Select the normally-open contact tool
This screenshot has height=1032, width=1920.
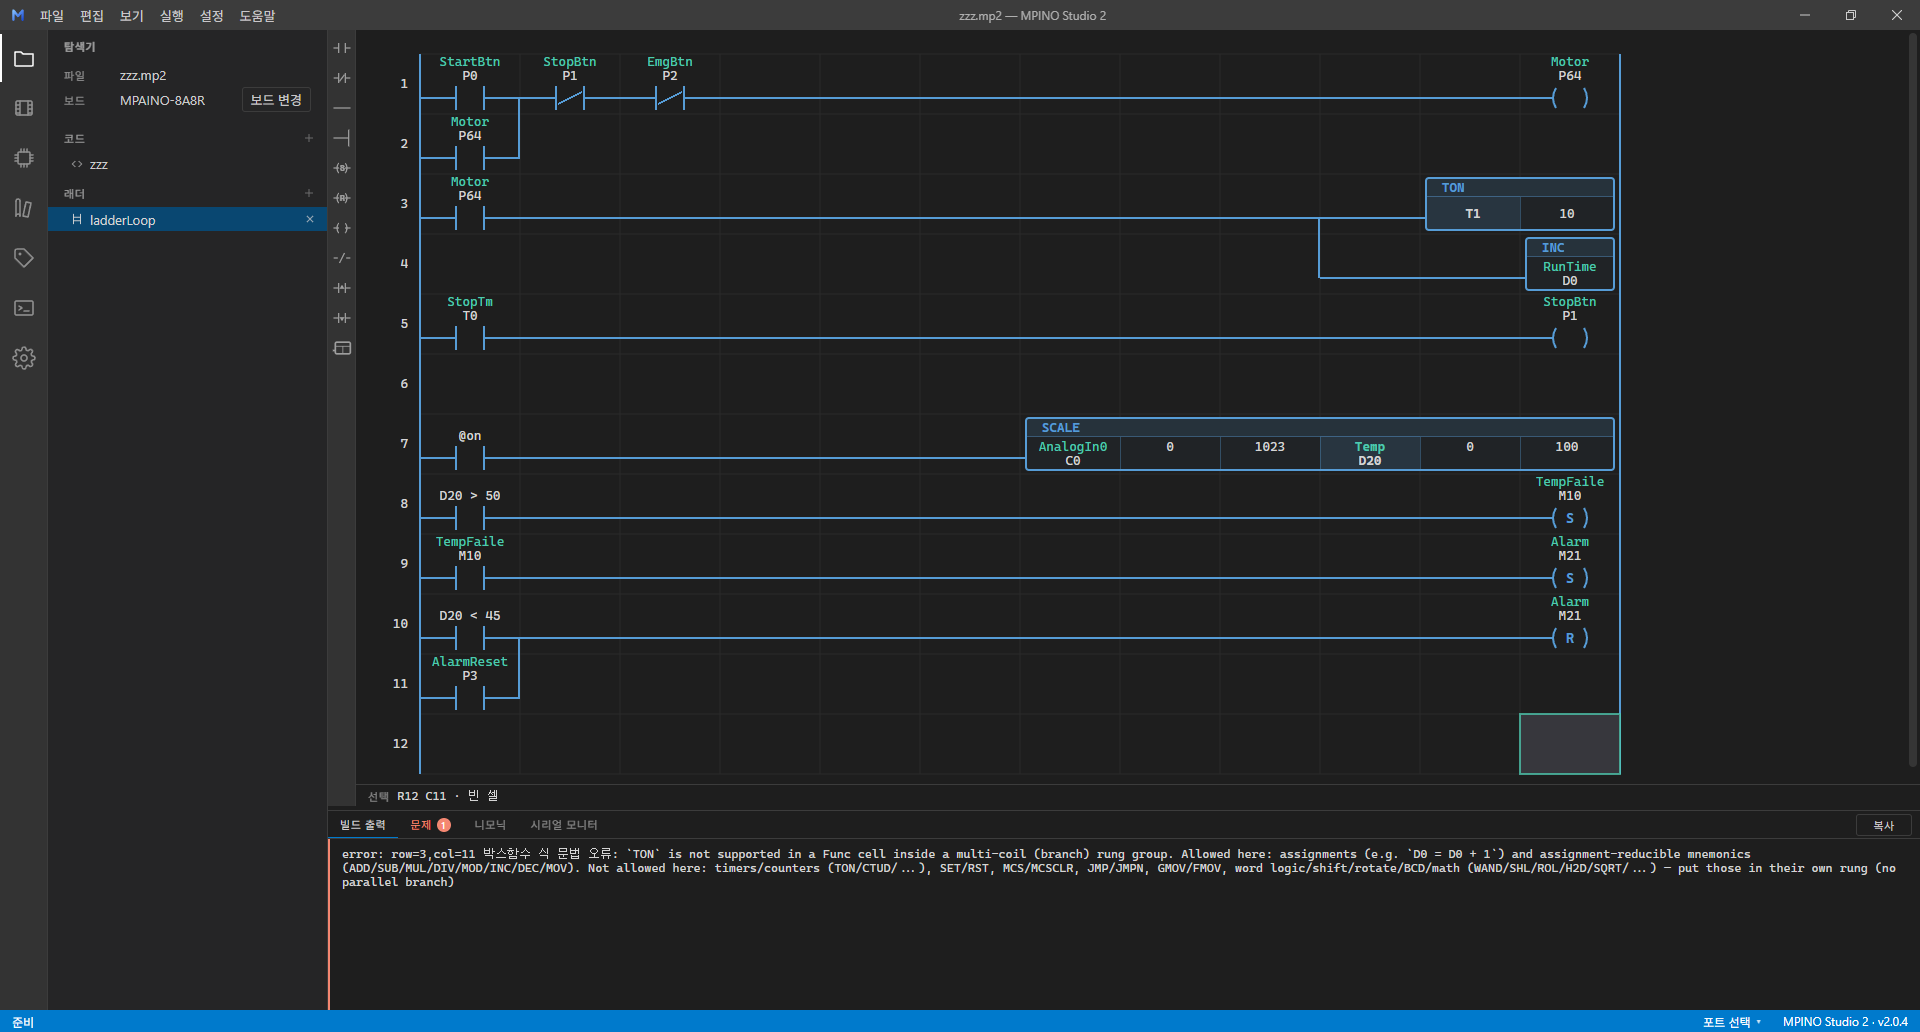tap(342, 48)
